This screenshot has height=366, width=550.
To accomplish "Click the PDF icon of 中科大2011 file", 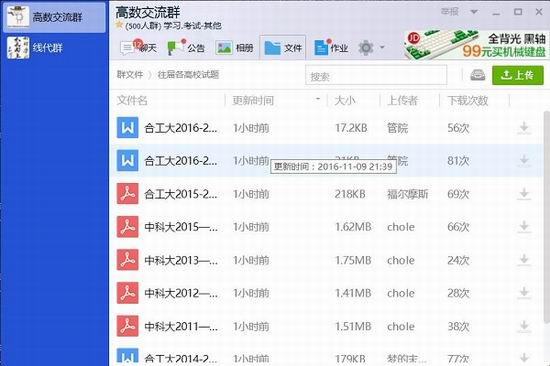I will [127, 326].
